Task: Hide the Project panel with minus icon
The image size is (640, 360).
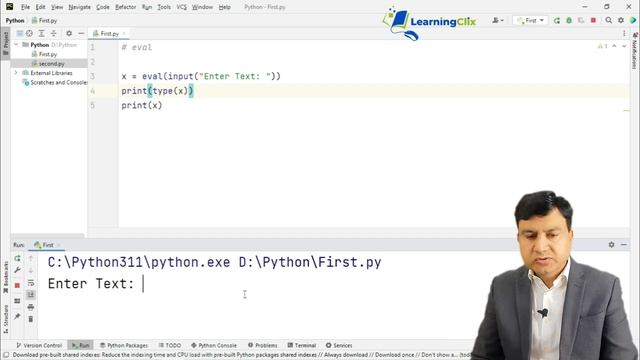Action: coord(81,33)
